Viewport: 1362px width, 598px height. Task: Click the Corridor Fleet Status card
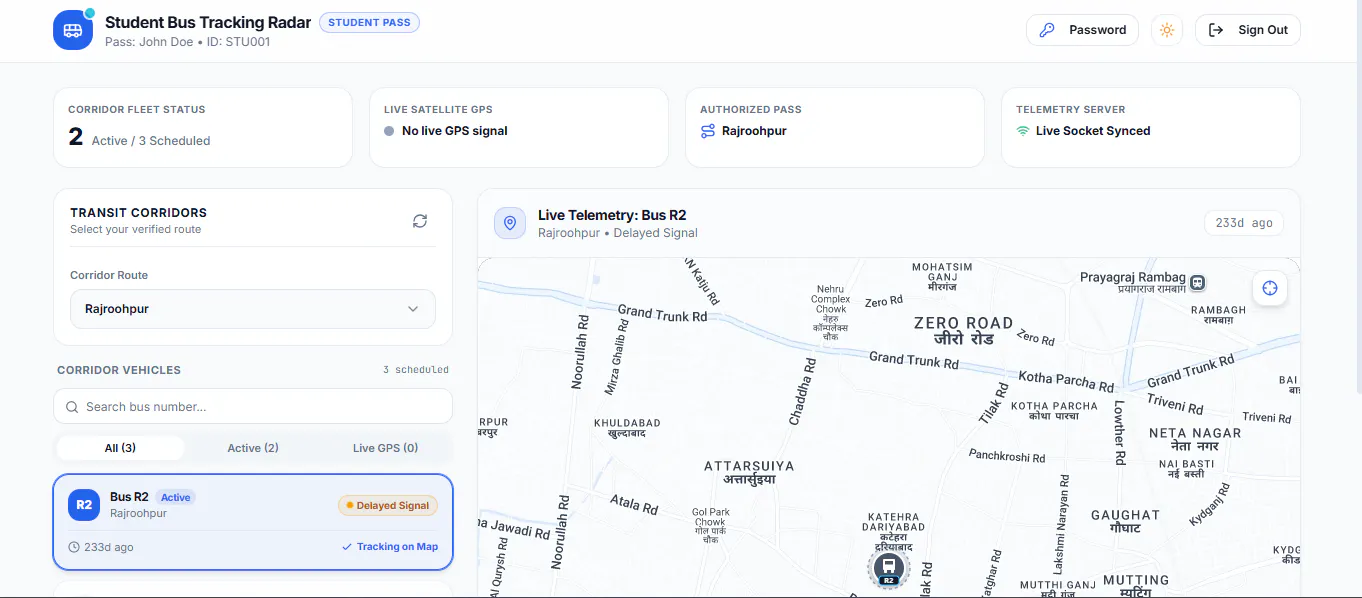point(203,127)
